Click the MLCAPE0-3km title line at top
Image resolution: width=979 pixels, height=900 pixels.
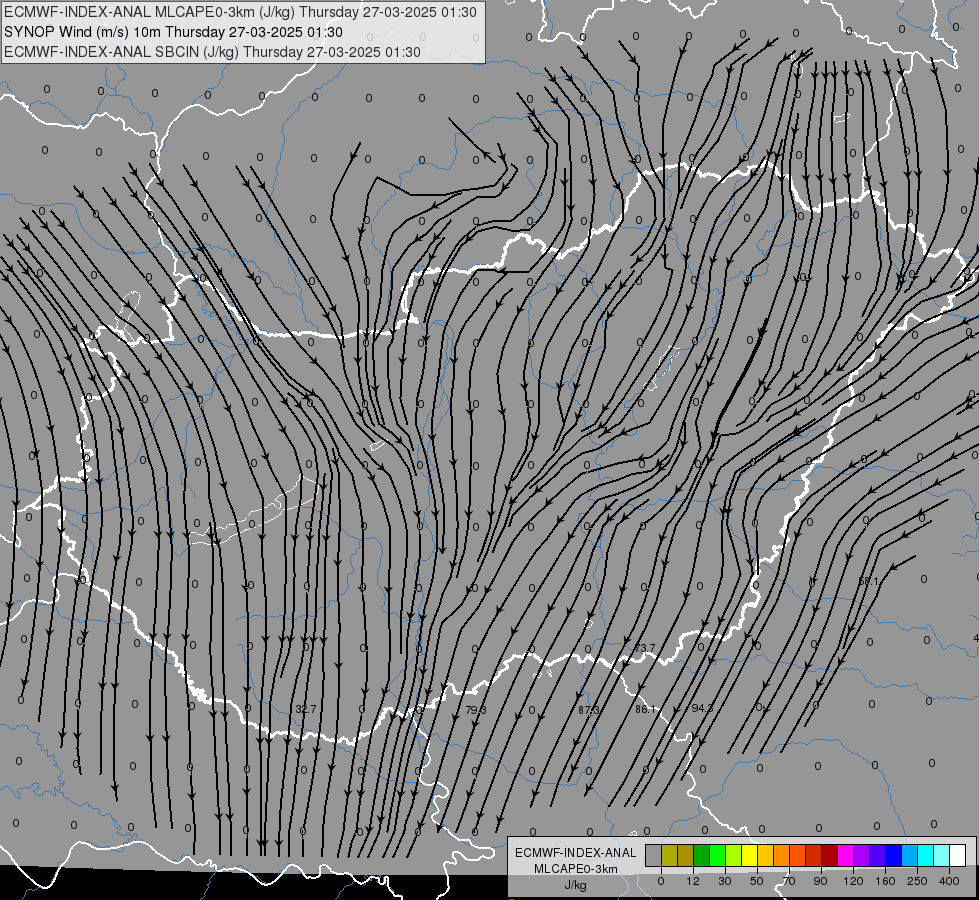[x=240, y=12]
